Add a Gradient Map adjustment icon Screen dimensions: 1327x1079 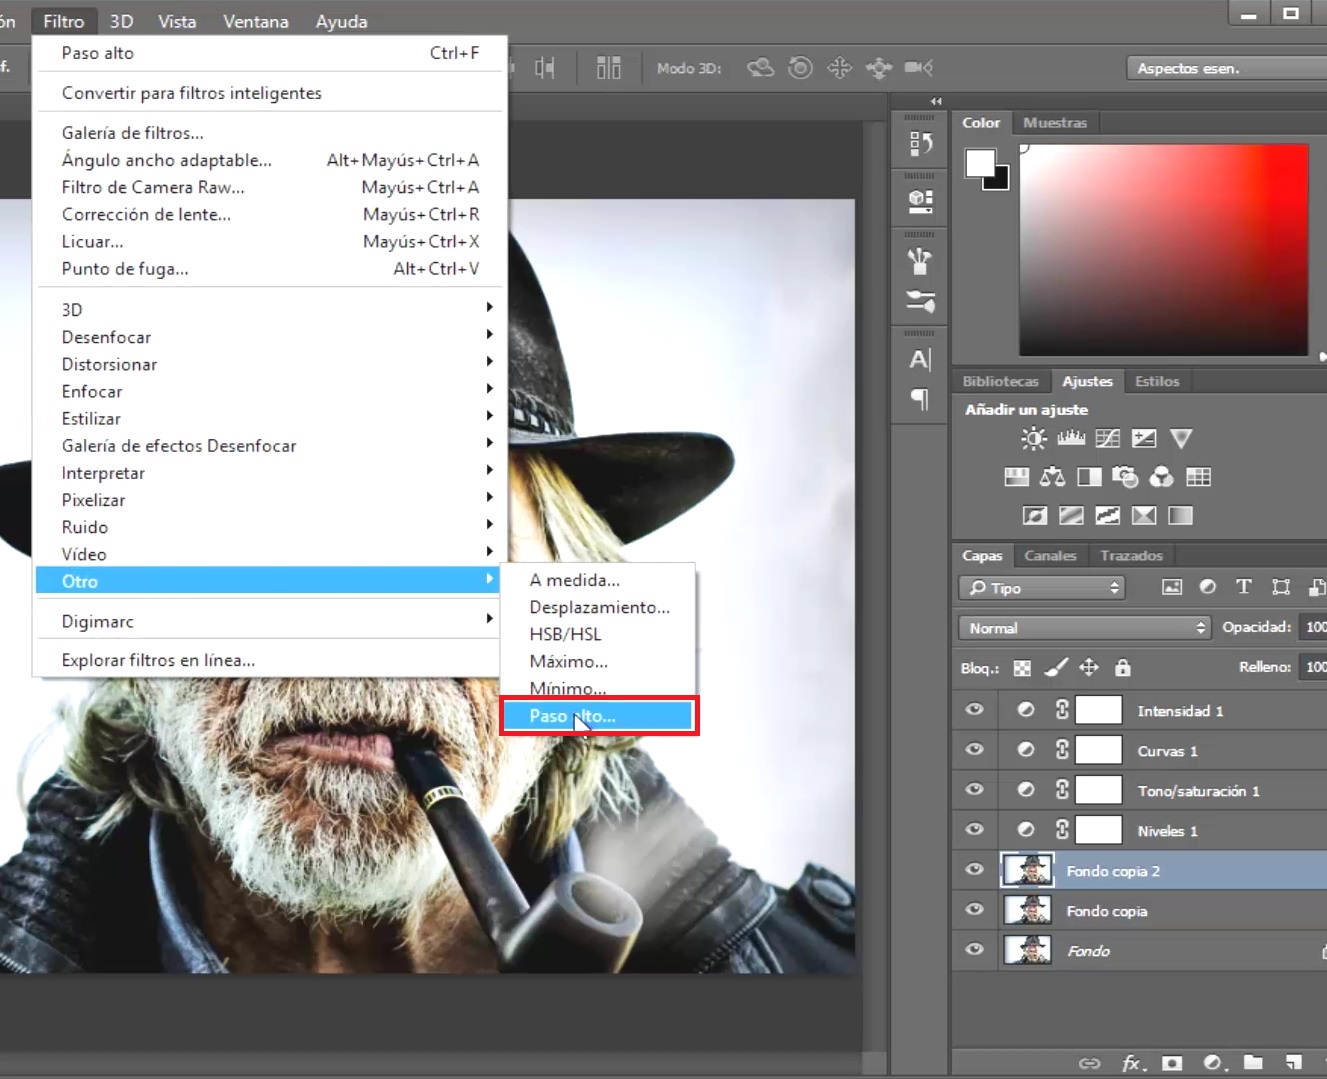tap(1181, 516)
